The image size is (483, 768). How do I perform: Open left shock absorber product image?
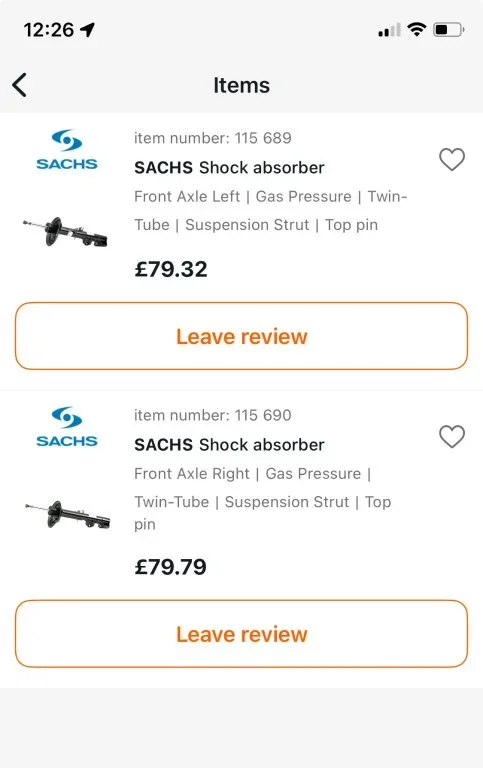pos(65,232)
